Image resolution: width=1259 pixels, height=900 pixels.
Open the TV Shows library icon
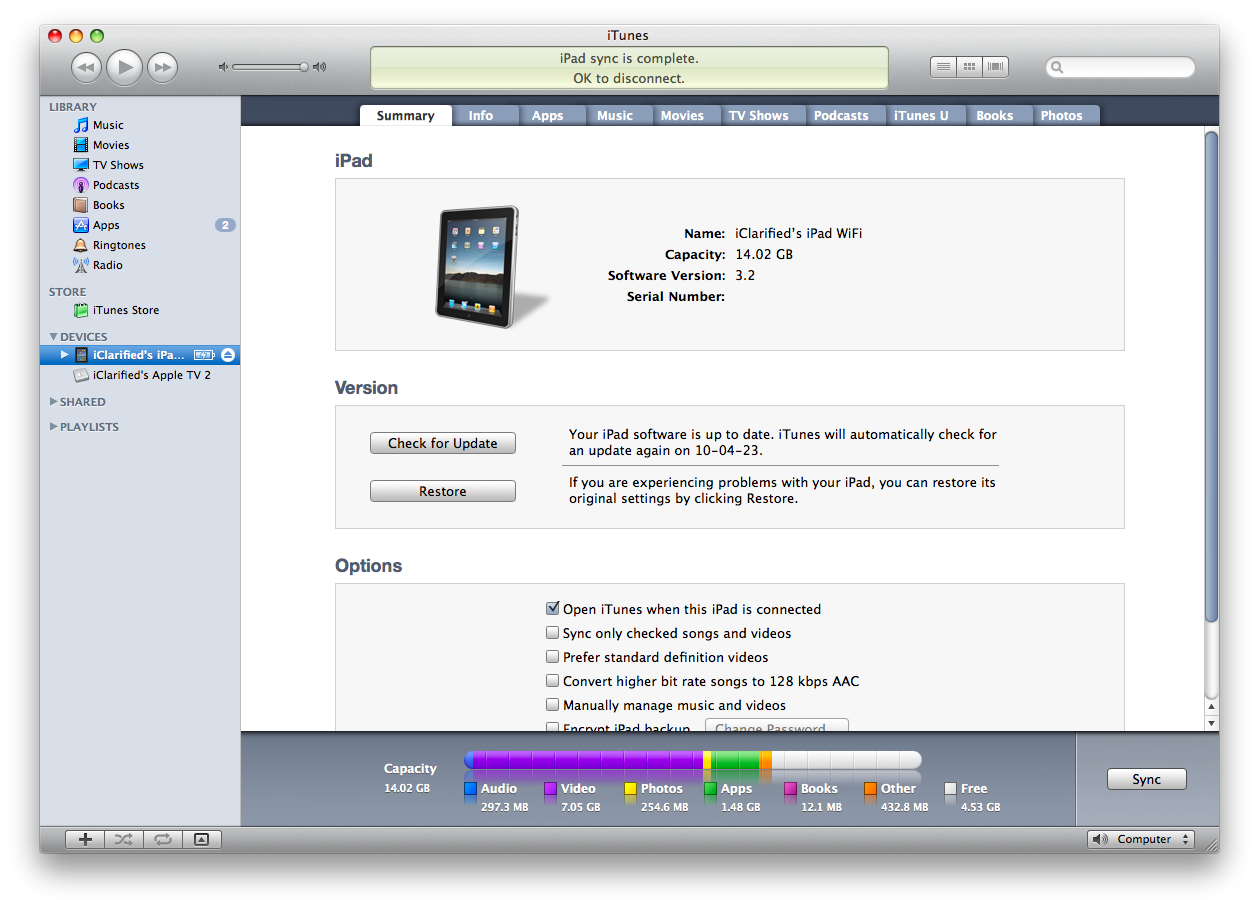point(81,165)
